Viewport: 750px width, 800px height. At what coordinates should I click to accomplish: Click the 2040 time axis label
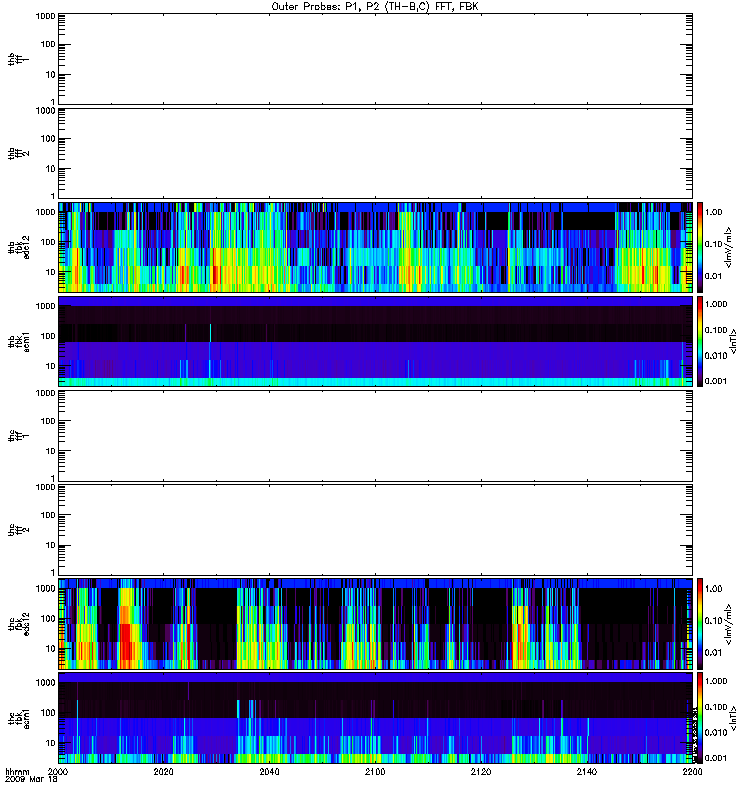point(269,772)
